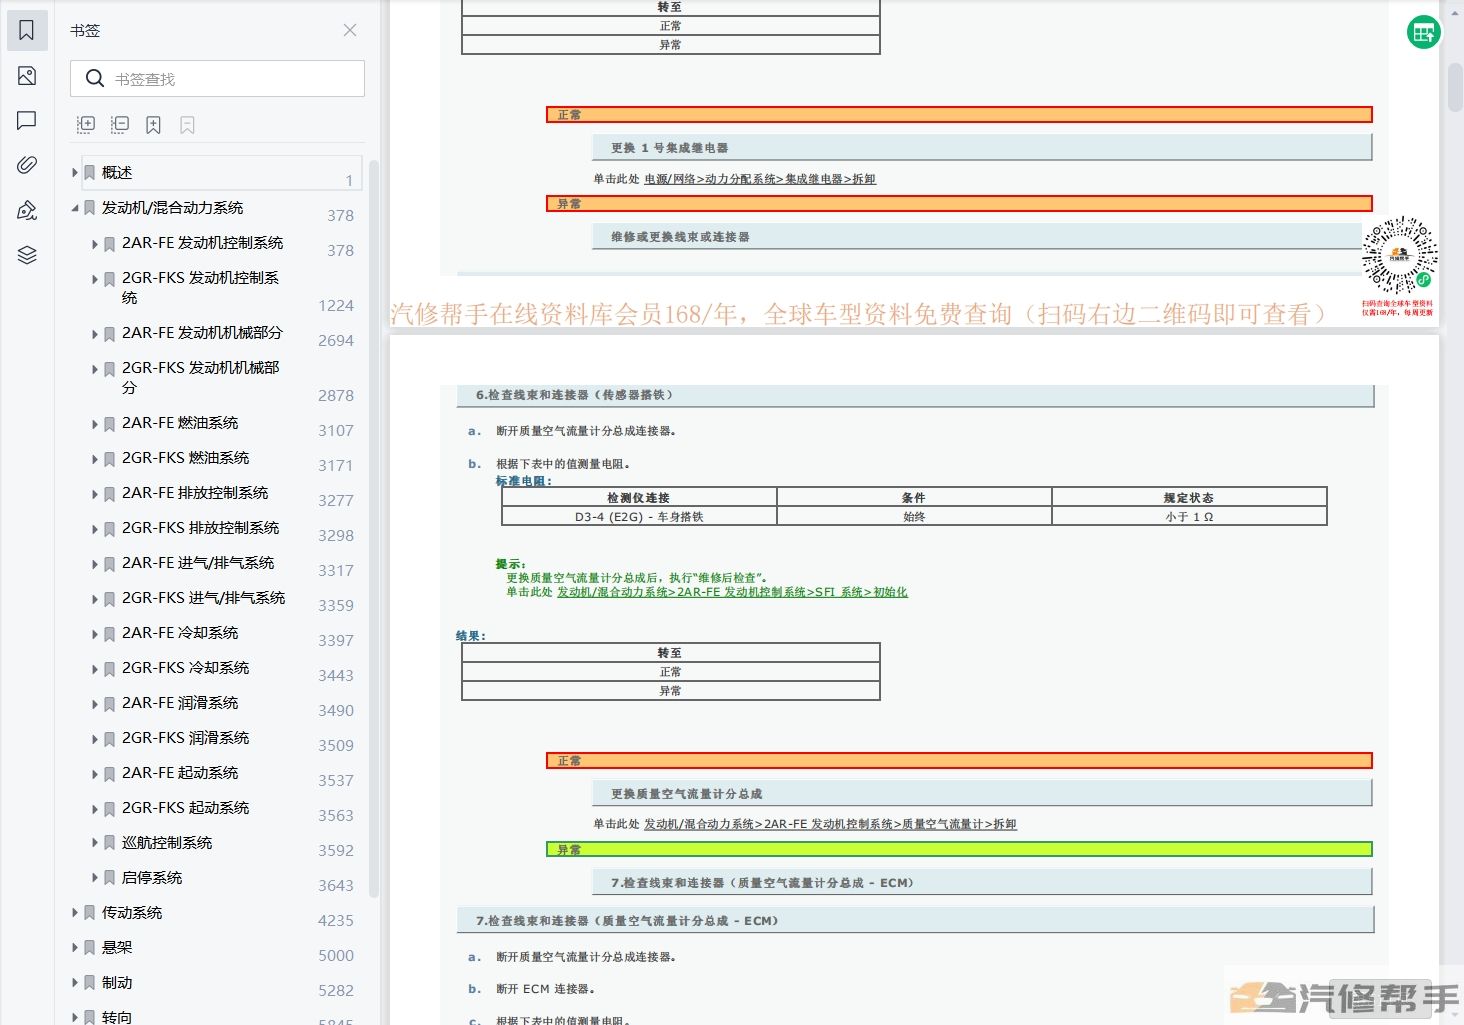
Task: Expand the 2AR-FE 燃油系统 bookmark
Action: coord(95,424)
